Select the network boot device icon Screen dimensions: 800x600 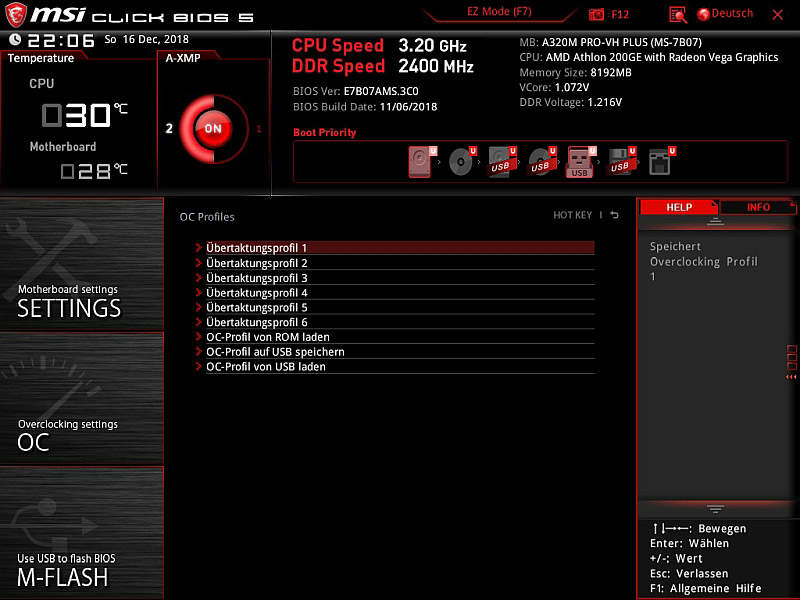coord(661,162)
